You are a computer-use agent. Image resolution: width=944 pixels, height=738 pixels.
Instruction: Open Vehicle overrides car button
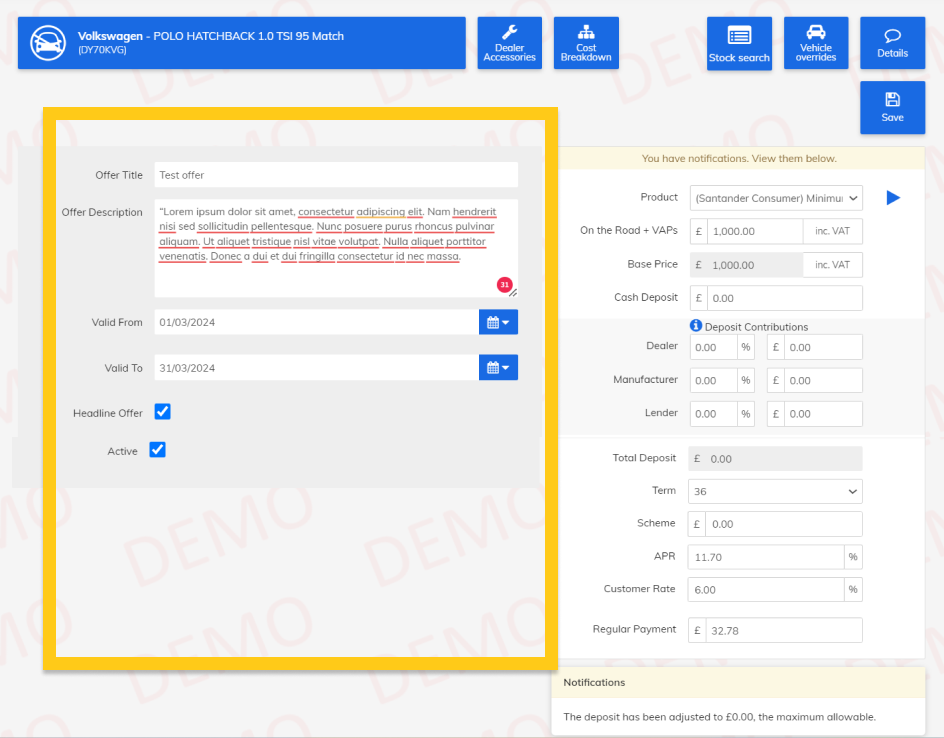pyautogui.click(x=816, y=43)
